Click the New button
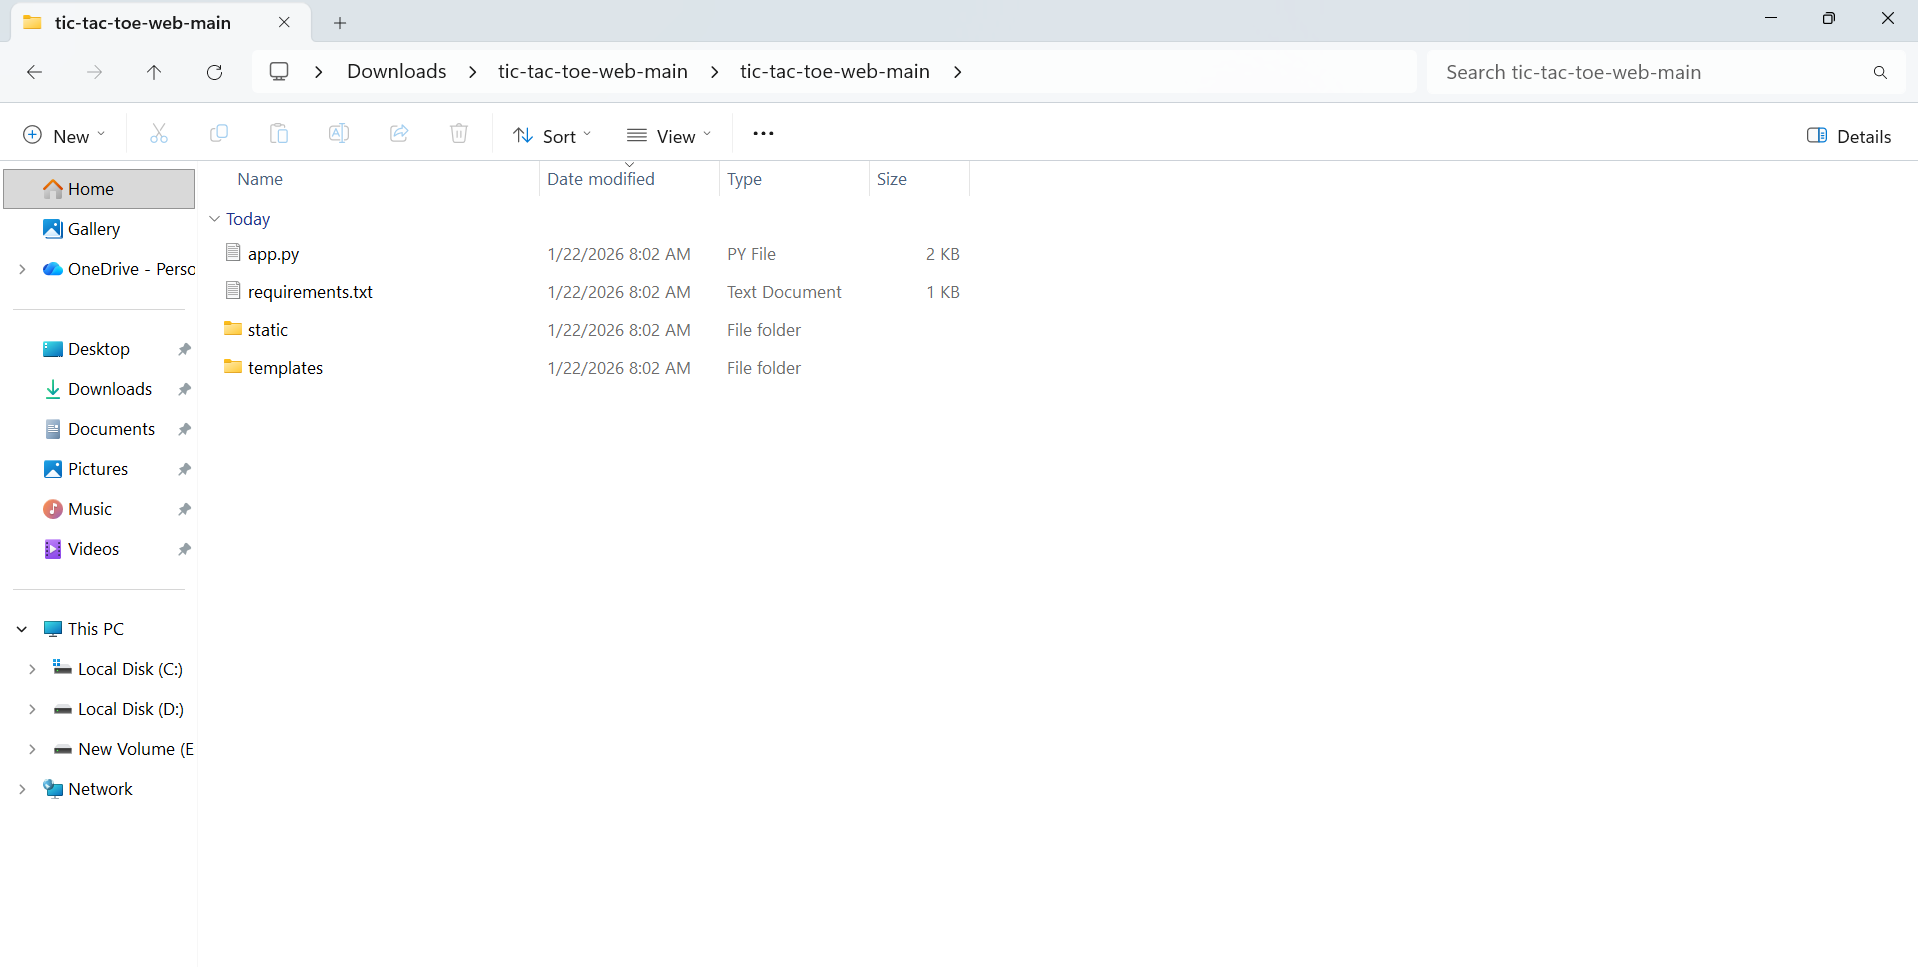Screen dimensions: 1918x967 click(63, 136)
